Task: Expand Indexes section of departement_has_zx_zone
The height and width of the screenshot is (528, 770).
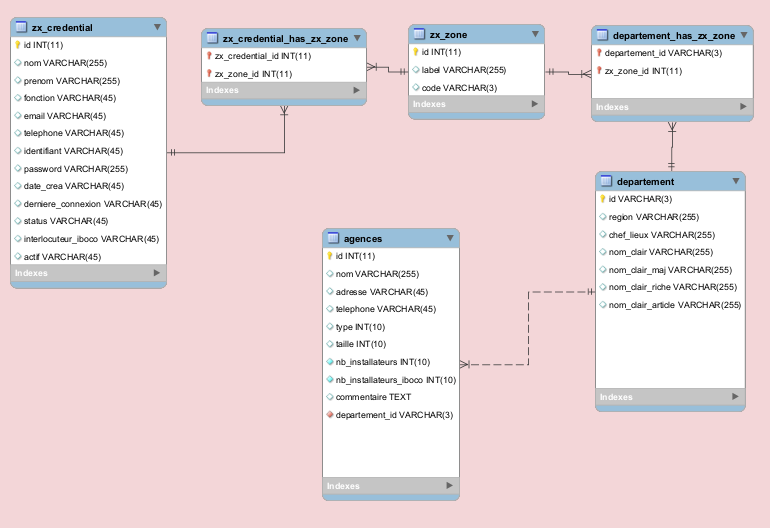Action: coord(743,106)
